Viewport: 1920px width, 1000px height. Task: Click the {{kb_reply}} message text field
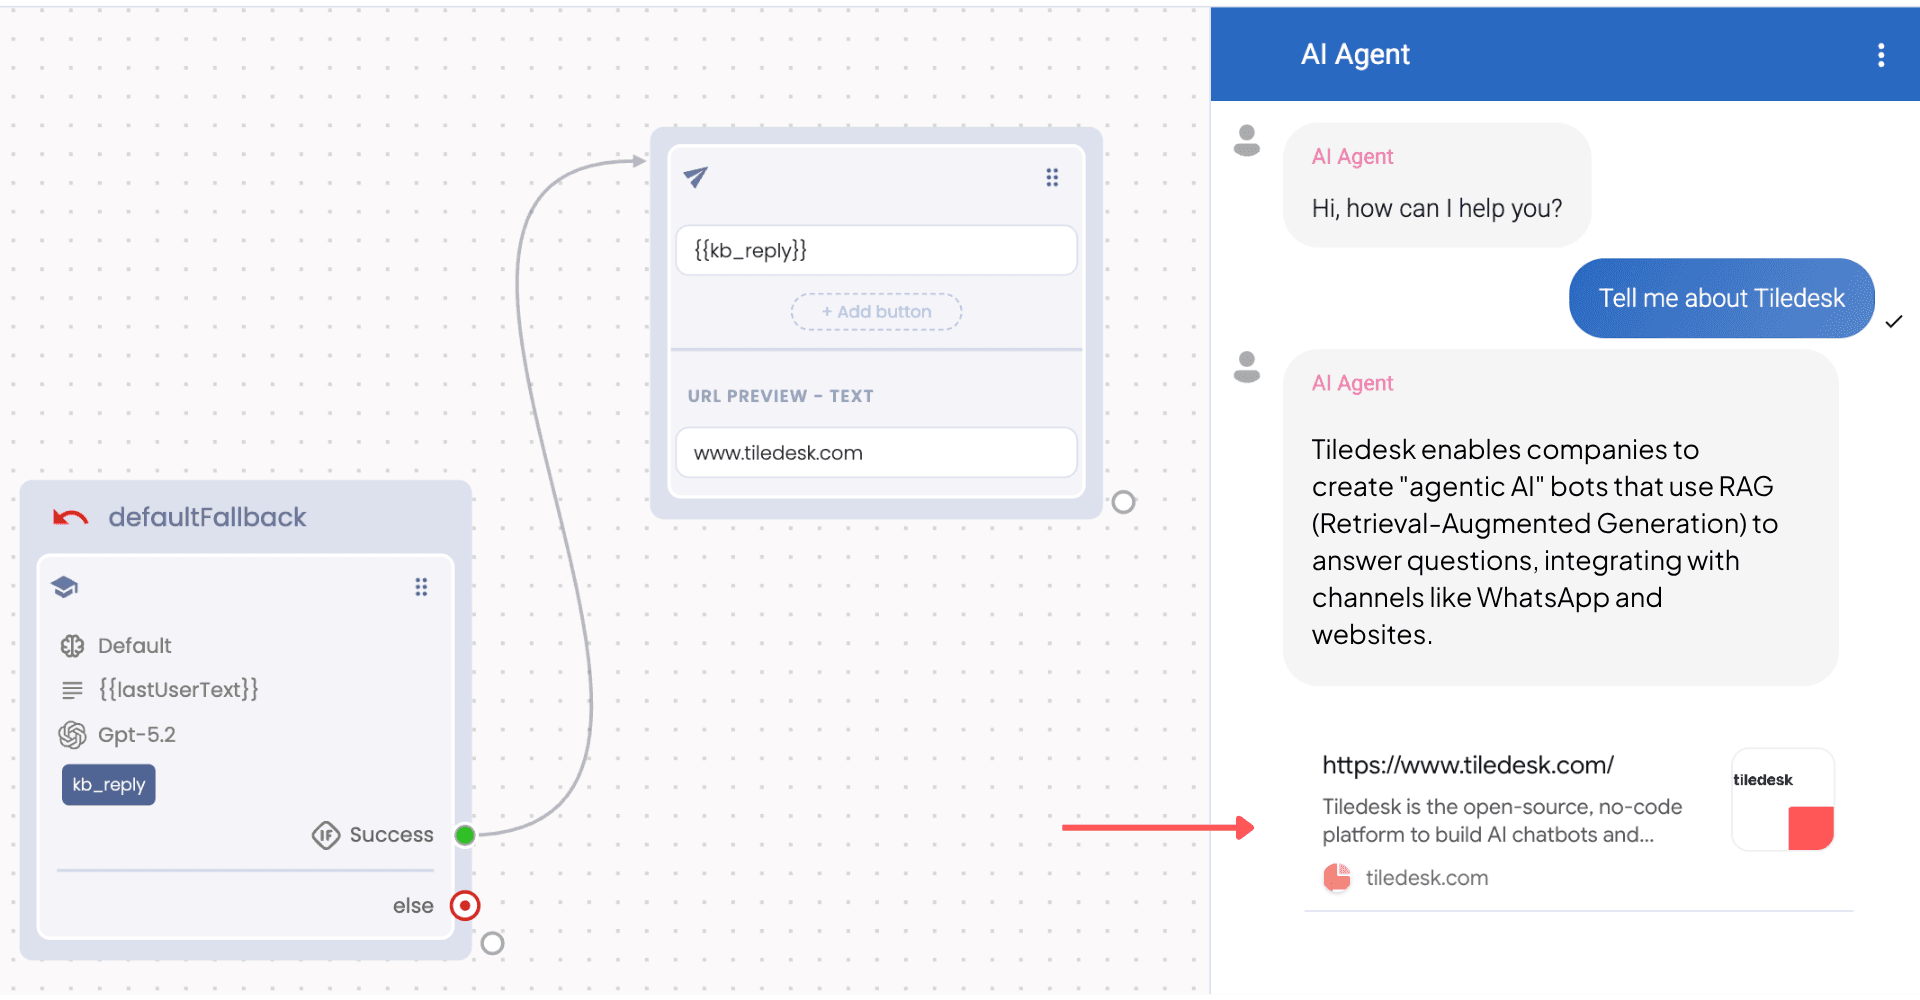pos(877,250)
